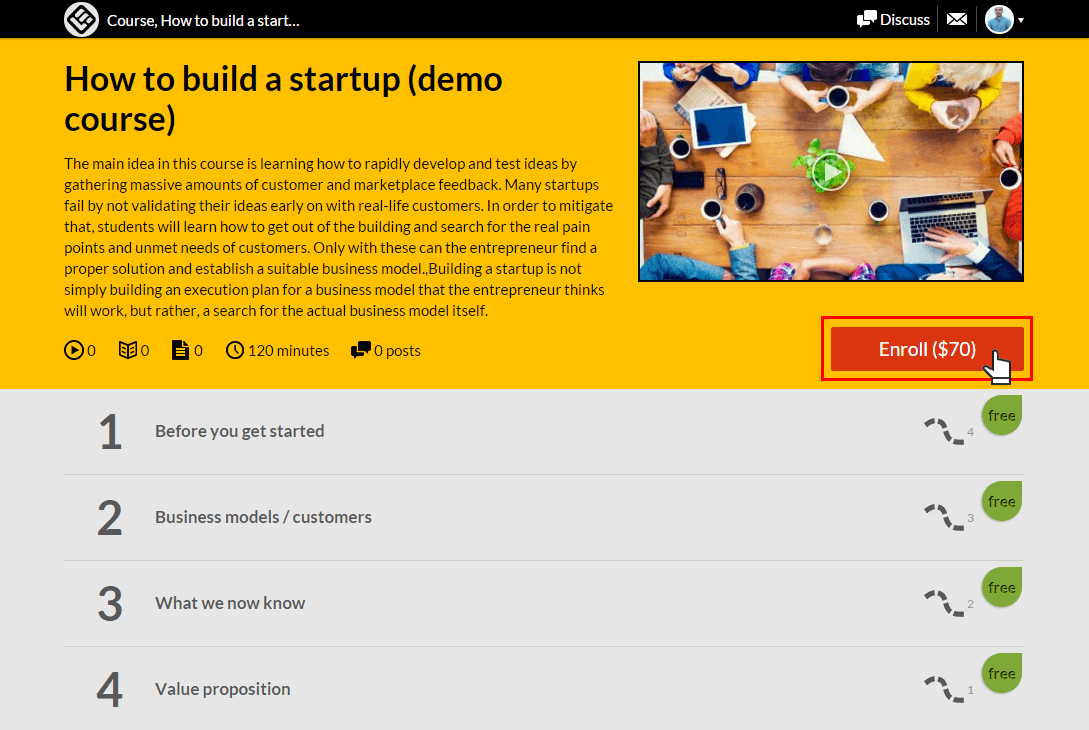Image resolution: width=1089 pixels, height=730 pixels.
Task: Click the user profile avatar
Action: pos(999,19)
